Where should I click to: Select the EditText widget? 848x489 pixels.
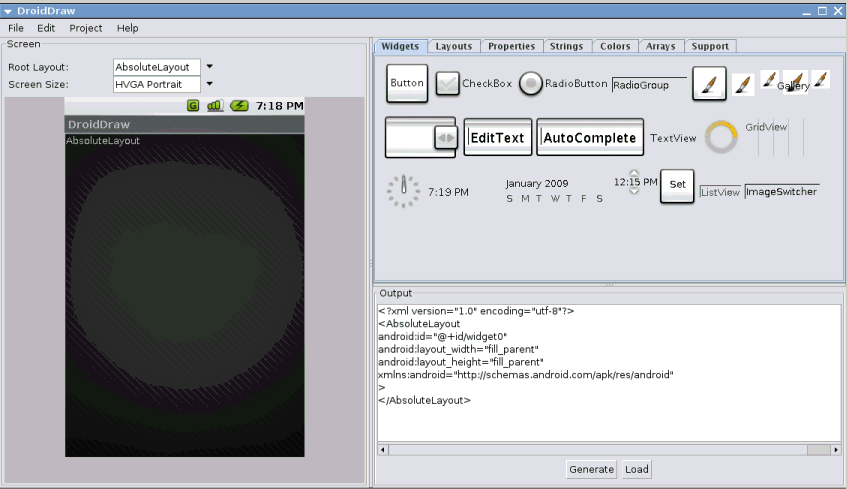[x=498, y=138]
